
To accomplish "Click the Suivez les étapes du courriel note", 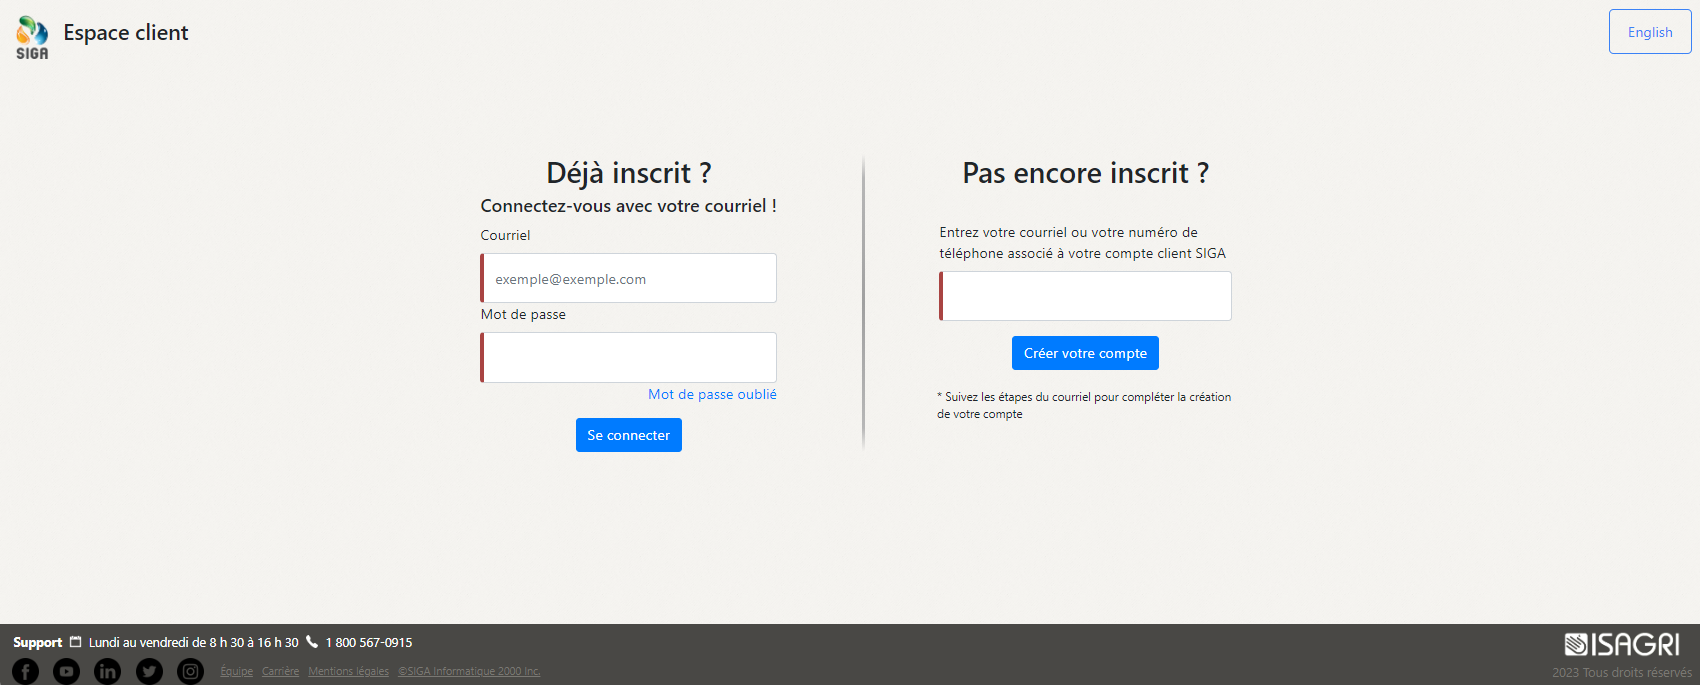I will (1084, 405).
